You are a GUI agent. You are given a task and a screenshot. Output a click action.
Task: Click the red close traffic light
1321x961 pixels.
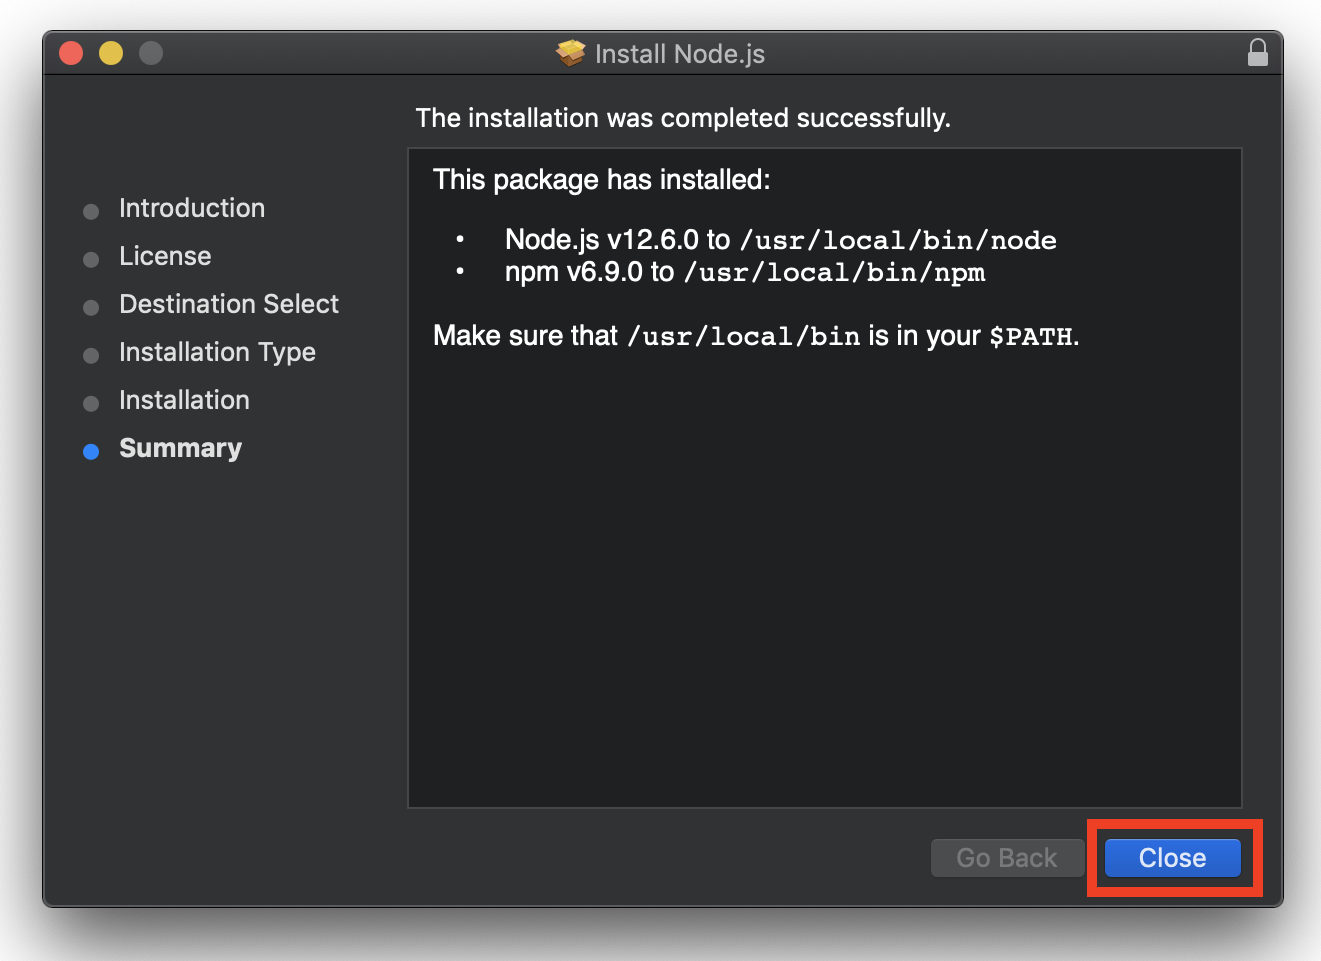tap(70, 53)
